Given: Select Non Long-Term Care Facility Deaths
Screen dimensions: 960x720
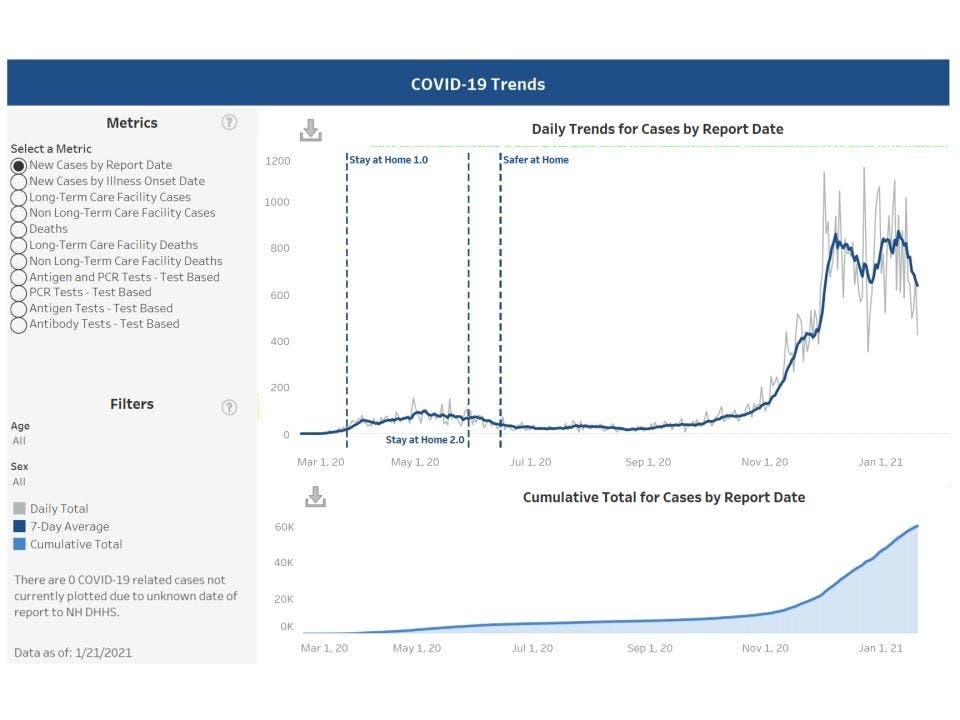Looking at the screenshot, I should point(18,261).
